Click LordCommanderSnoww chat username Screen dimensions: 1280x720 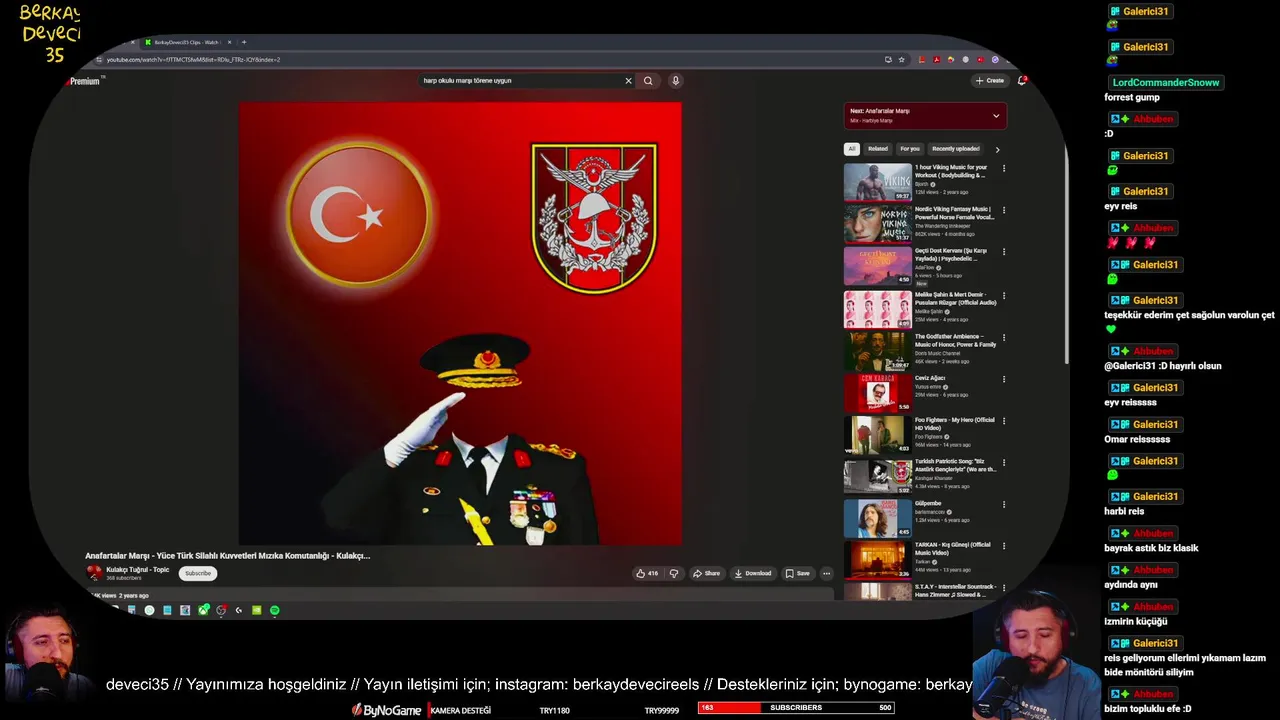[x=1165, y=82]
